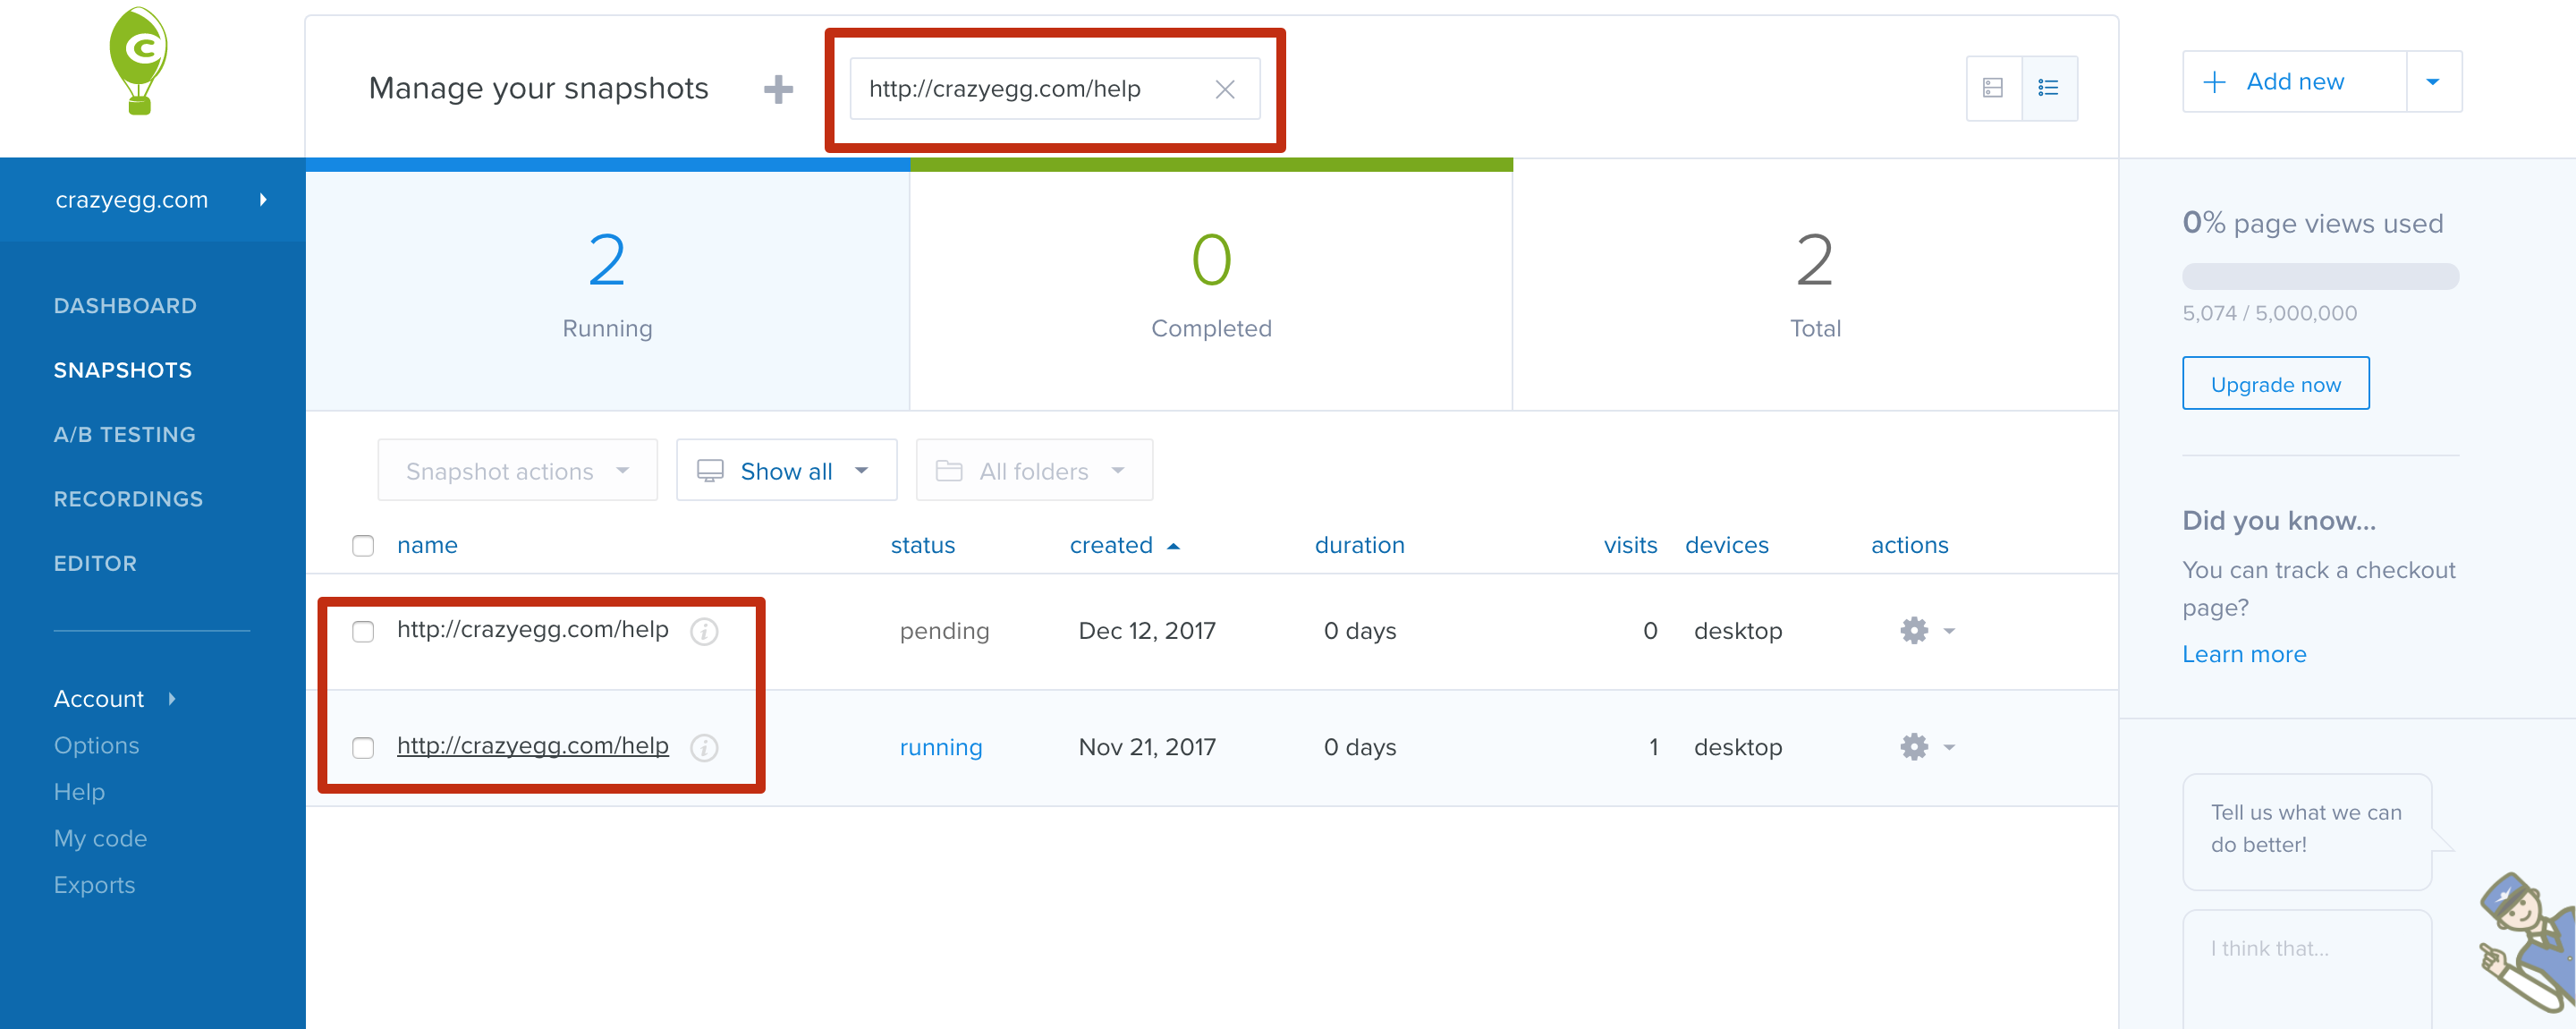The width and height of the screenshot is (2576, 1029).
Task: Expand the Account menu in sidebar
Action: pos(115,699)
